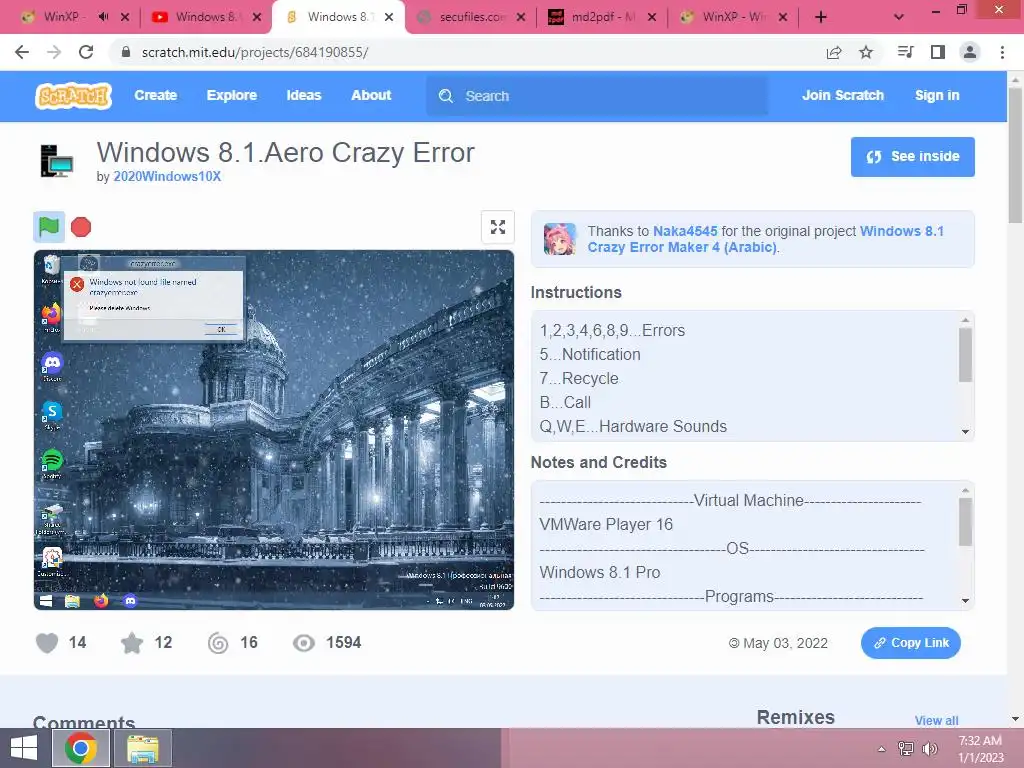
Task: Stop the project with red stop button
Action: tap(81, 227)
